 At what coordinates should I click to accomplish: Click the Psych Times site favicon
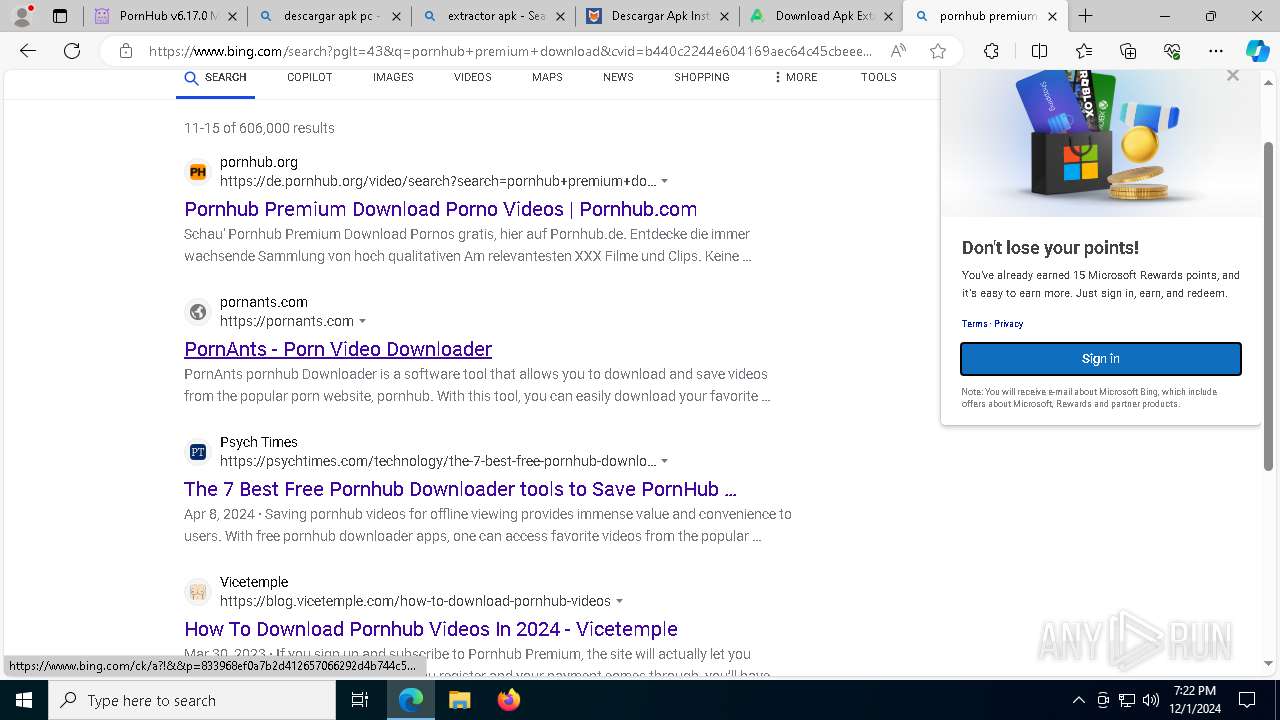(198, 452)
